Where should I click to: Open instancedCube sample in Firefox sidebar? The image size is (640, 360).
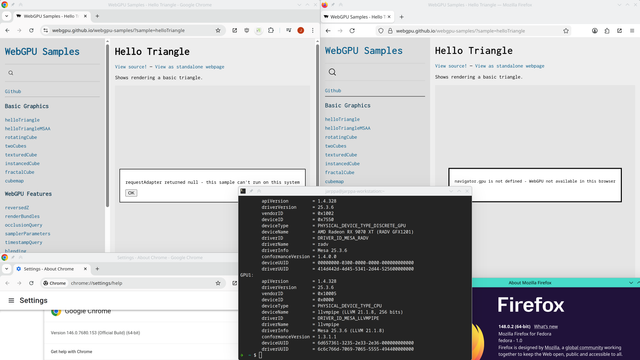point(342,163)
